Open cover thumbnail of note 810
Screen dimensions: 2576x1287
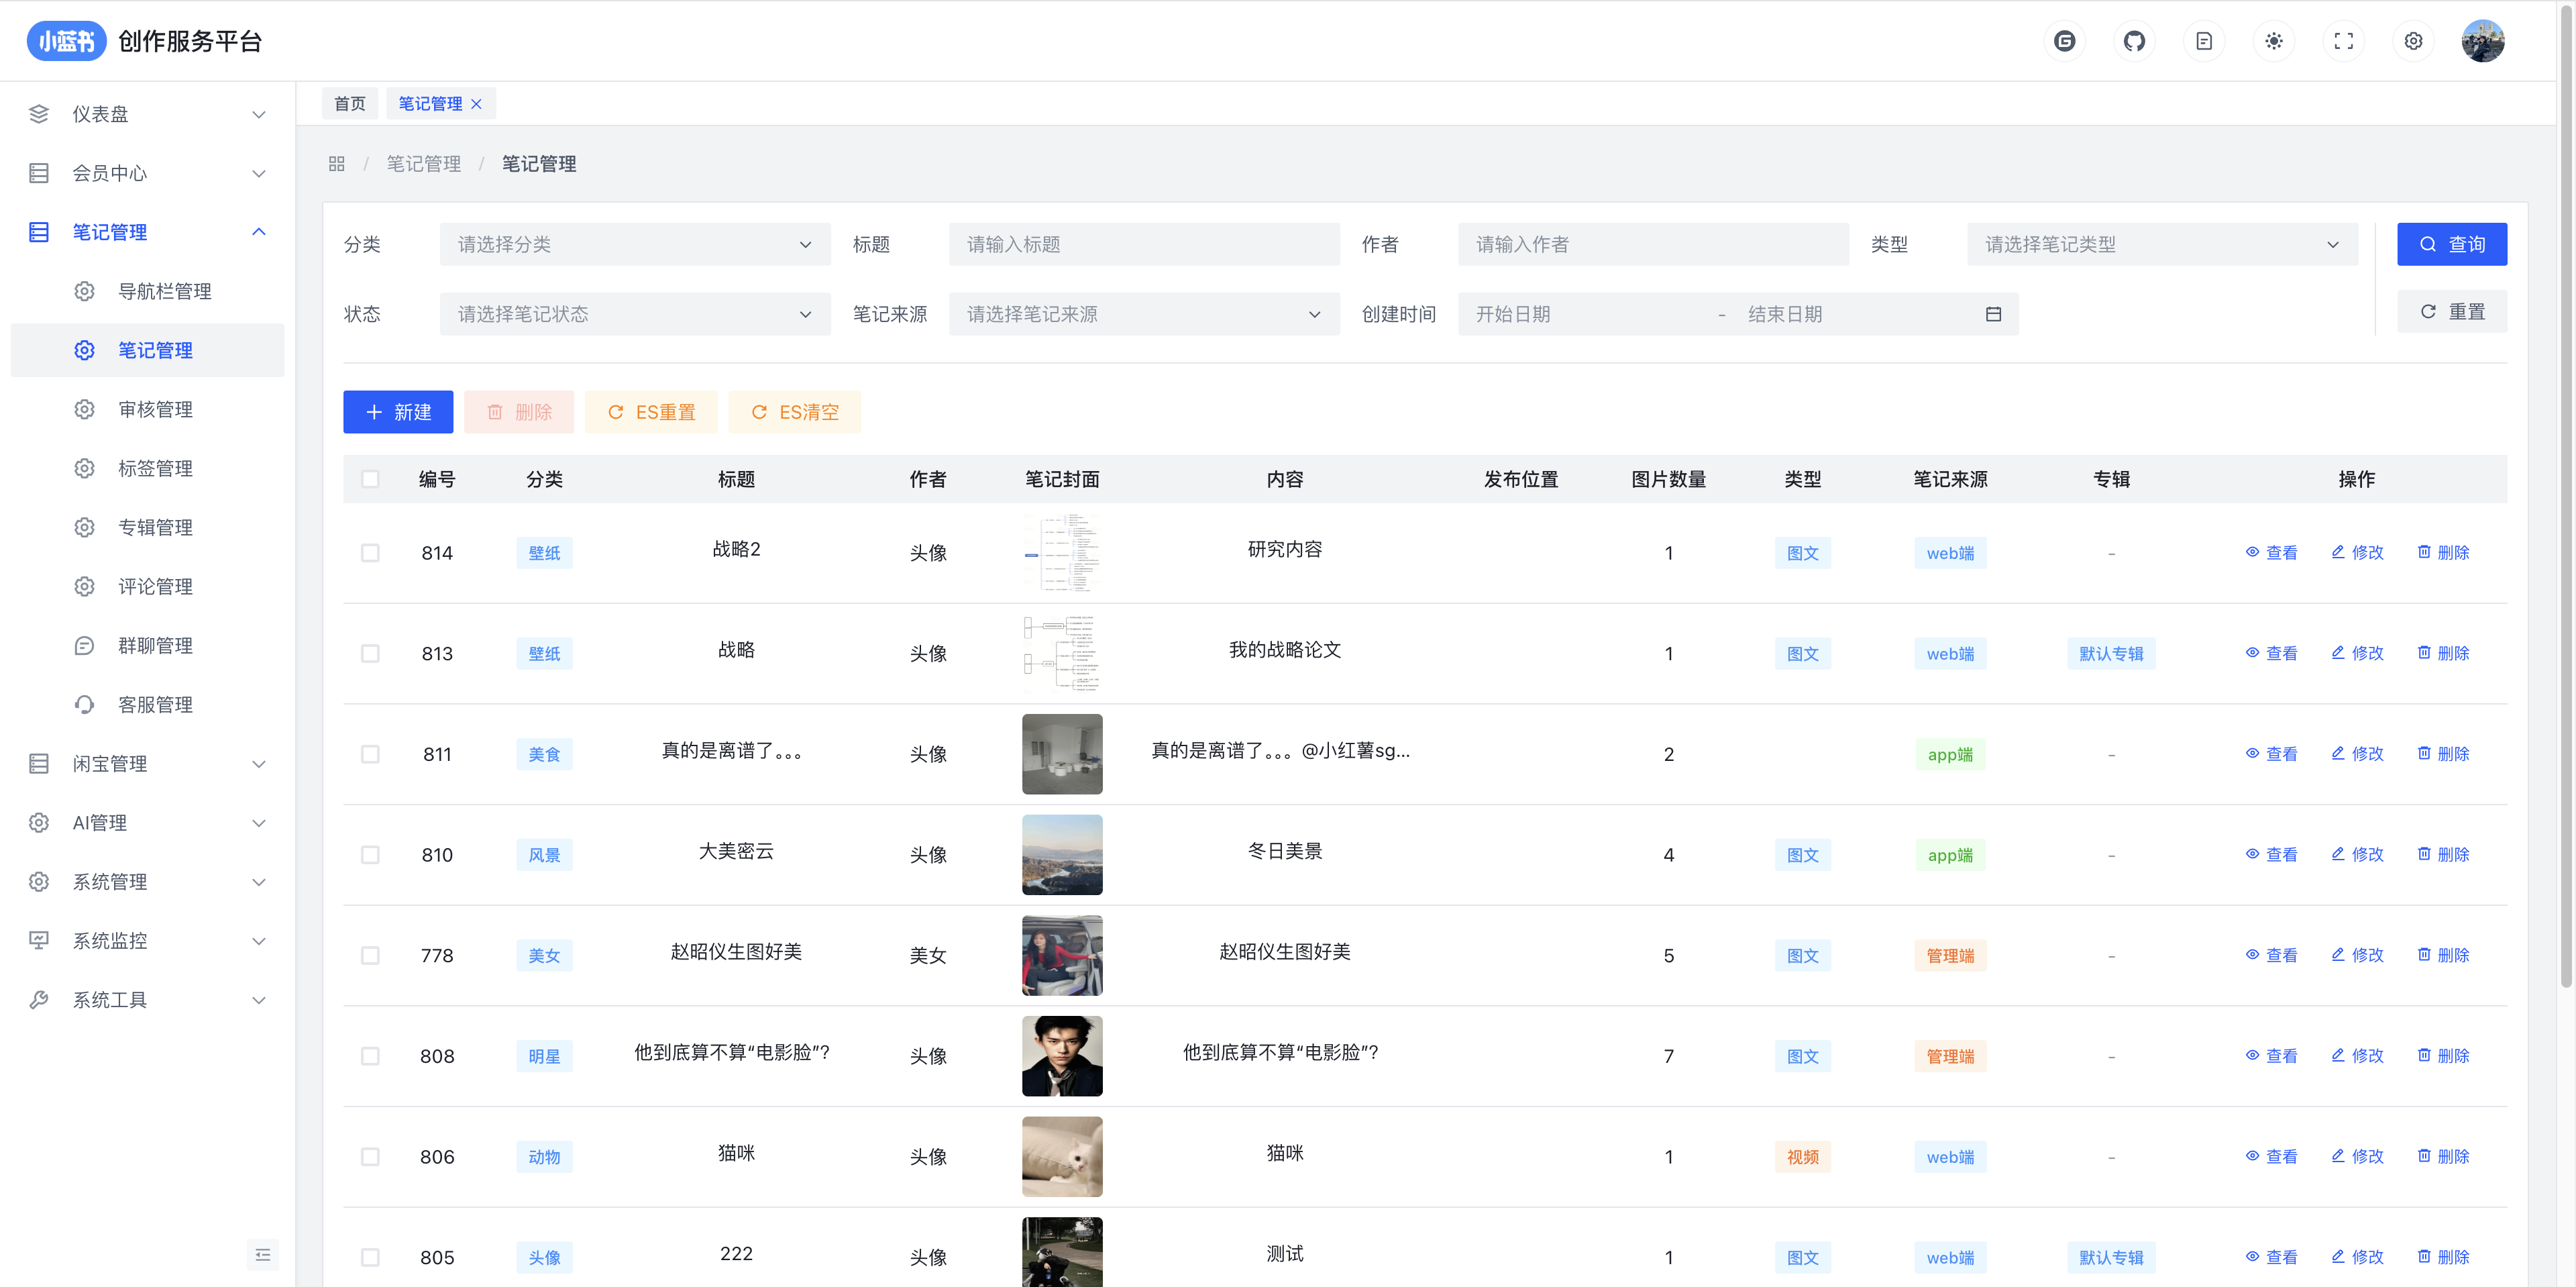point(1061,855)
